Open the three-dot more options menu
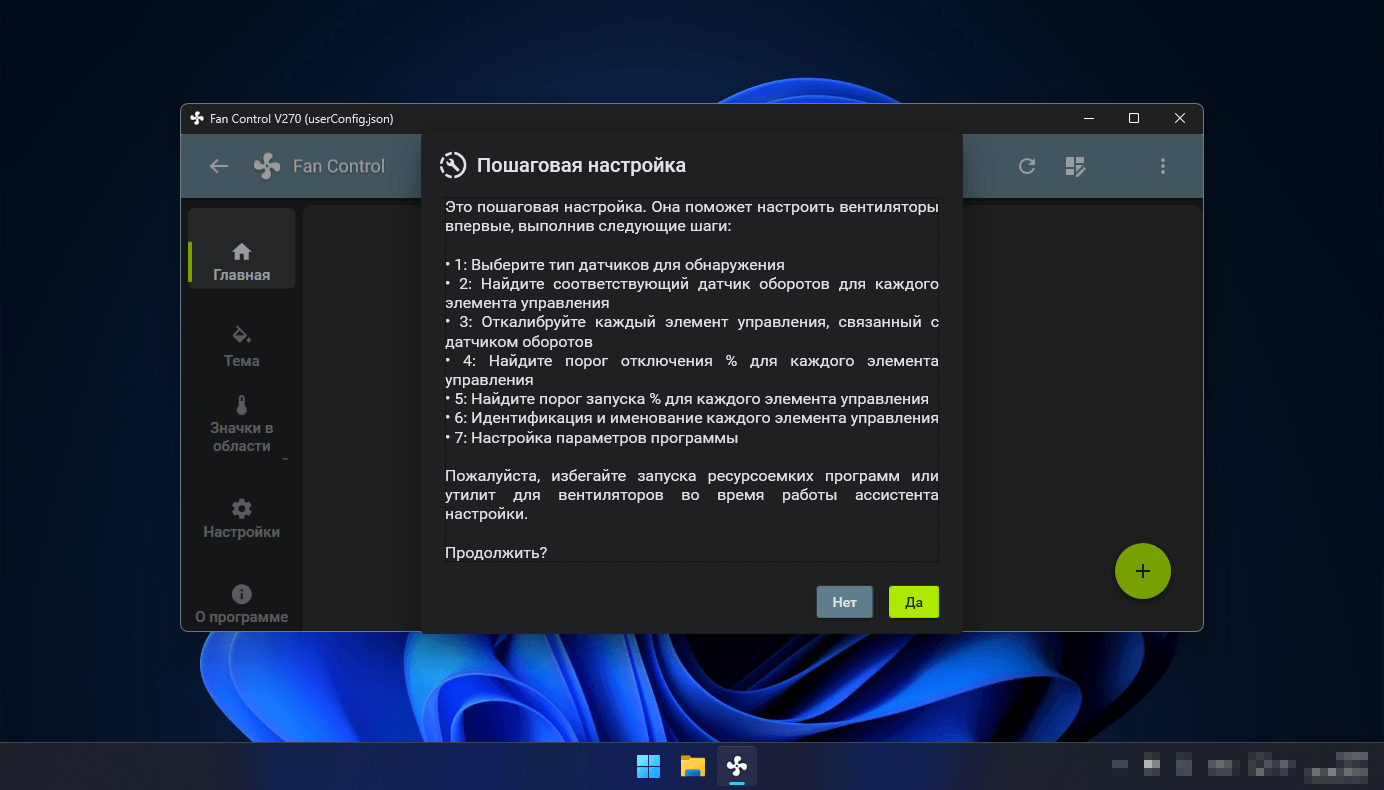Viewport: 1384px width, 790px height. (x=1163, y=166)
